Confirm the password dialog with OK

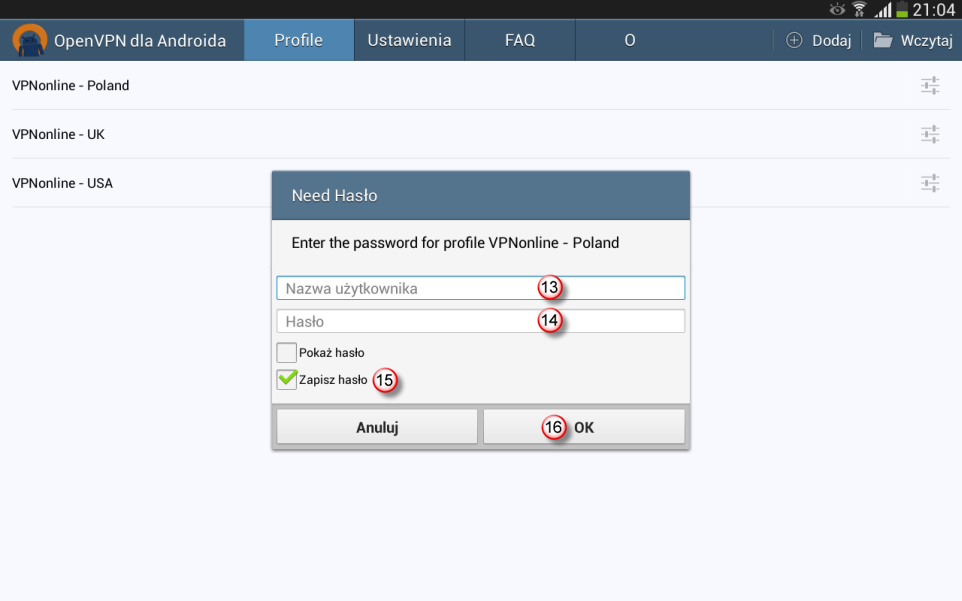coord(584,427)
